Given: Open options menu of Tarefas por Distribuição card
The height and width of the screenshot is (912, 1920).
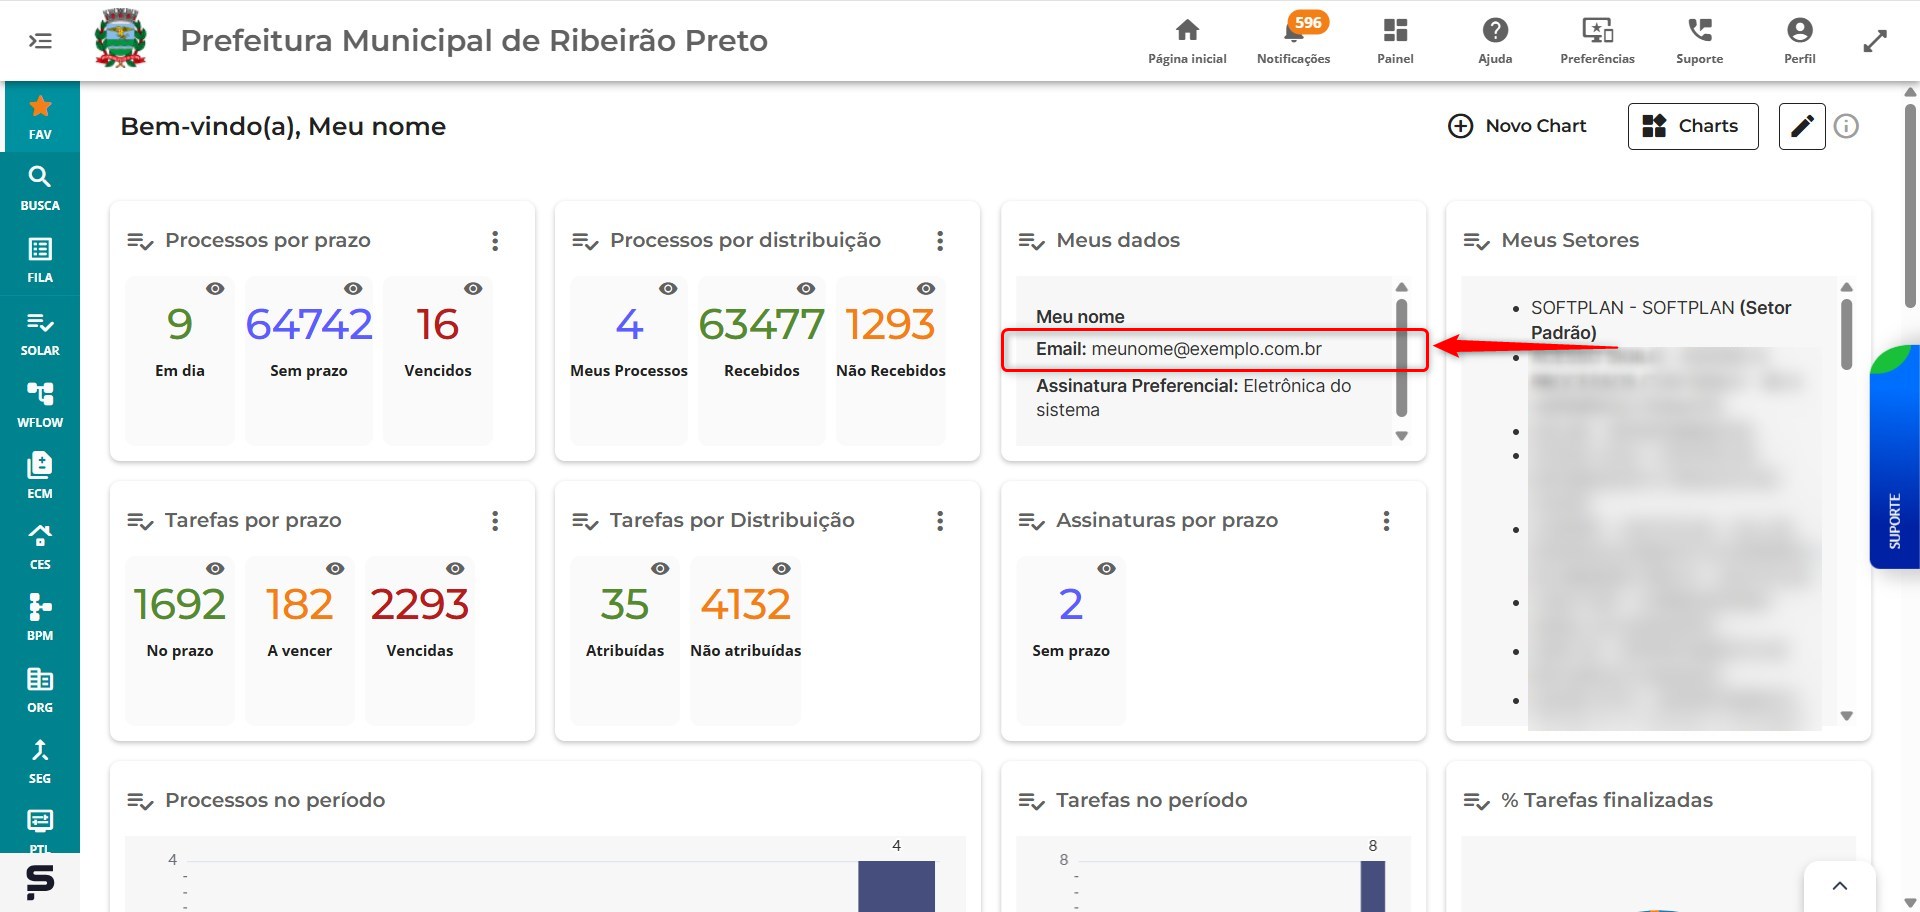Looking at the screenshot, I should click(940, 521).
